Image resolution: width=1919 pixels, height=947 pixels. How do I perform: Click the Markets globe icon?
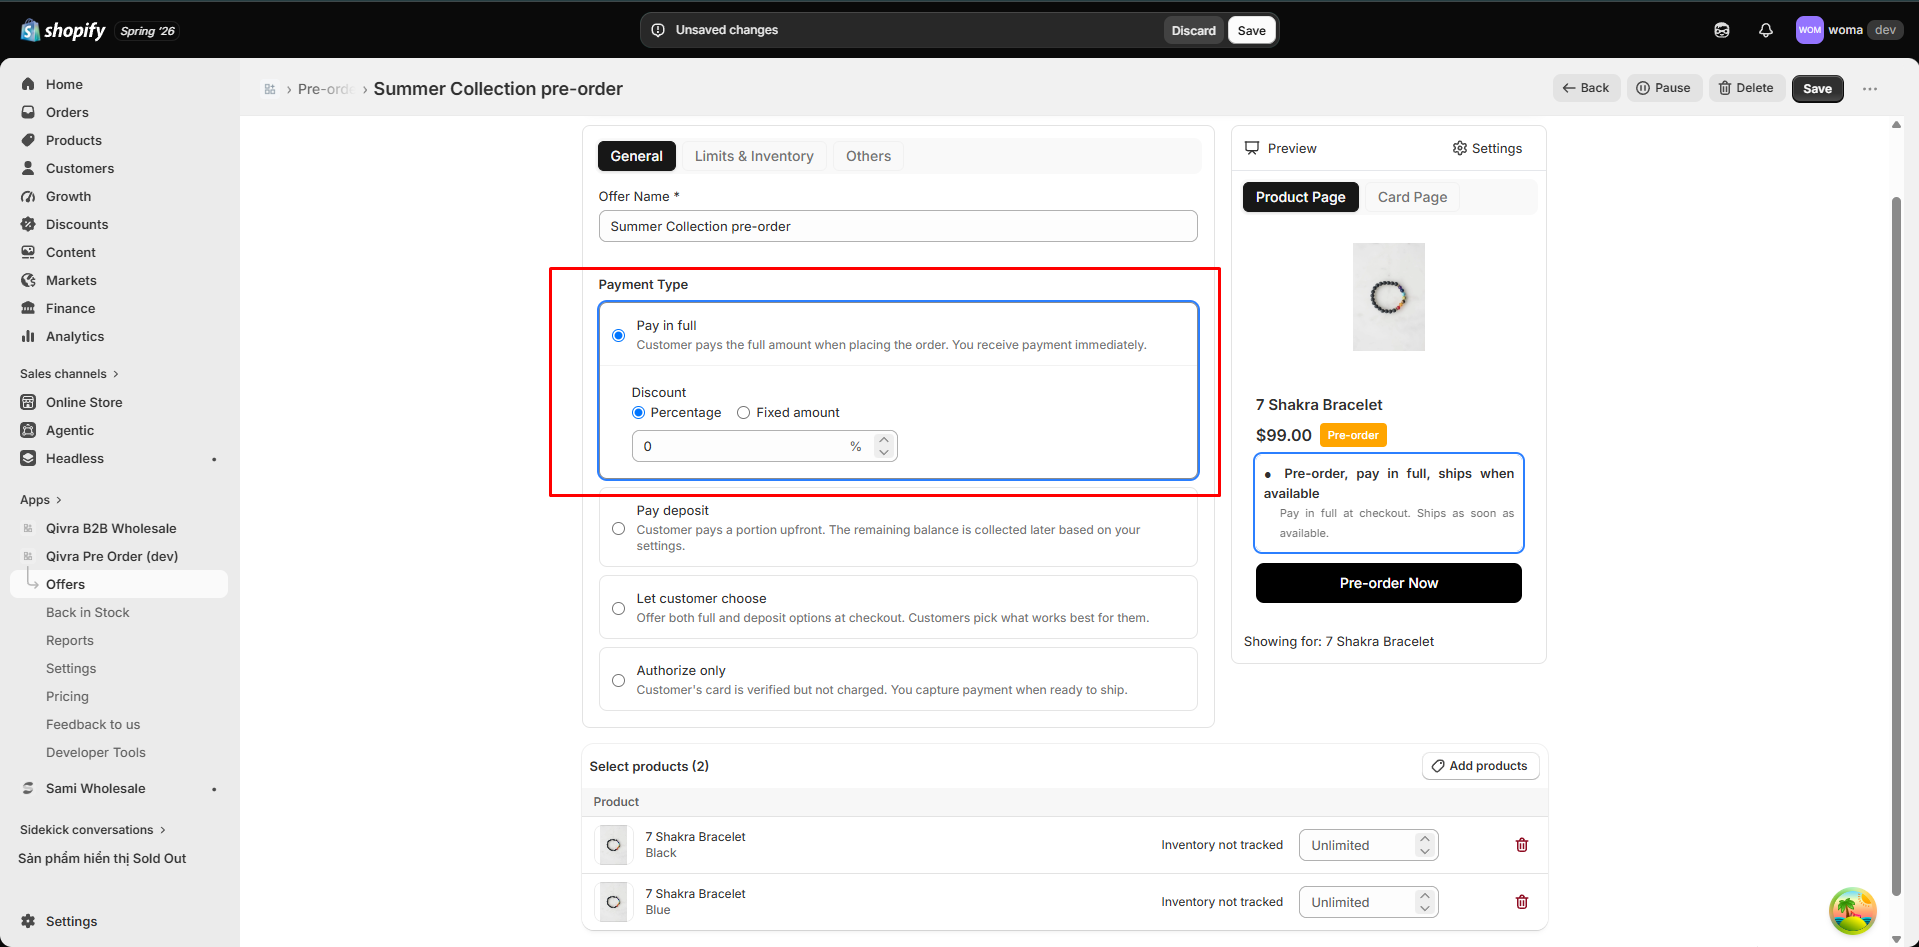pyautogui.click(x=28, y=280)
